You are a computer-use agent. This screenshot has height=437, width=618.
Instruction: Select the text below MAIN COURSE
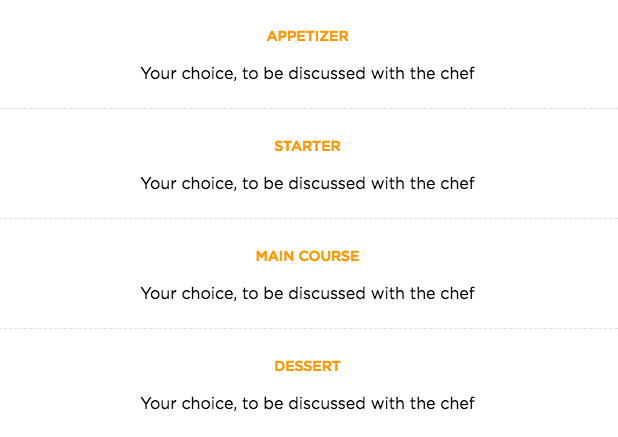[307, 293]
